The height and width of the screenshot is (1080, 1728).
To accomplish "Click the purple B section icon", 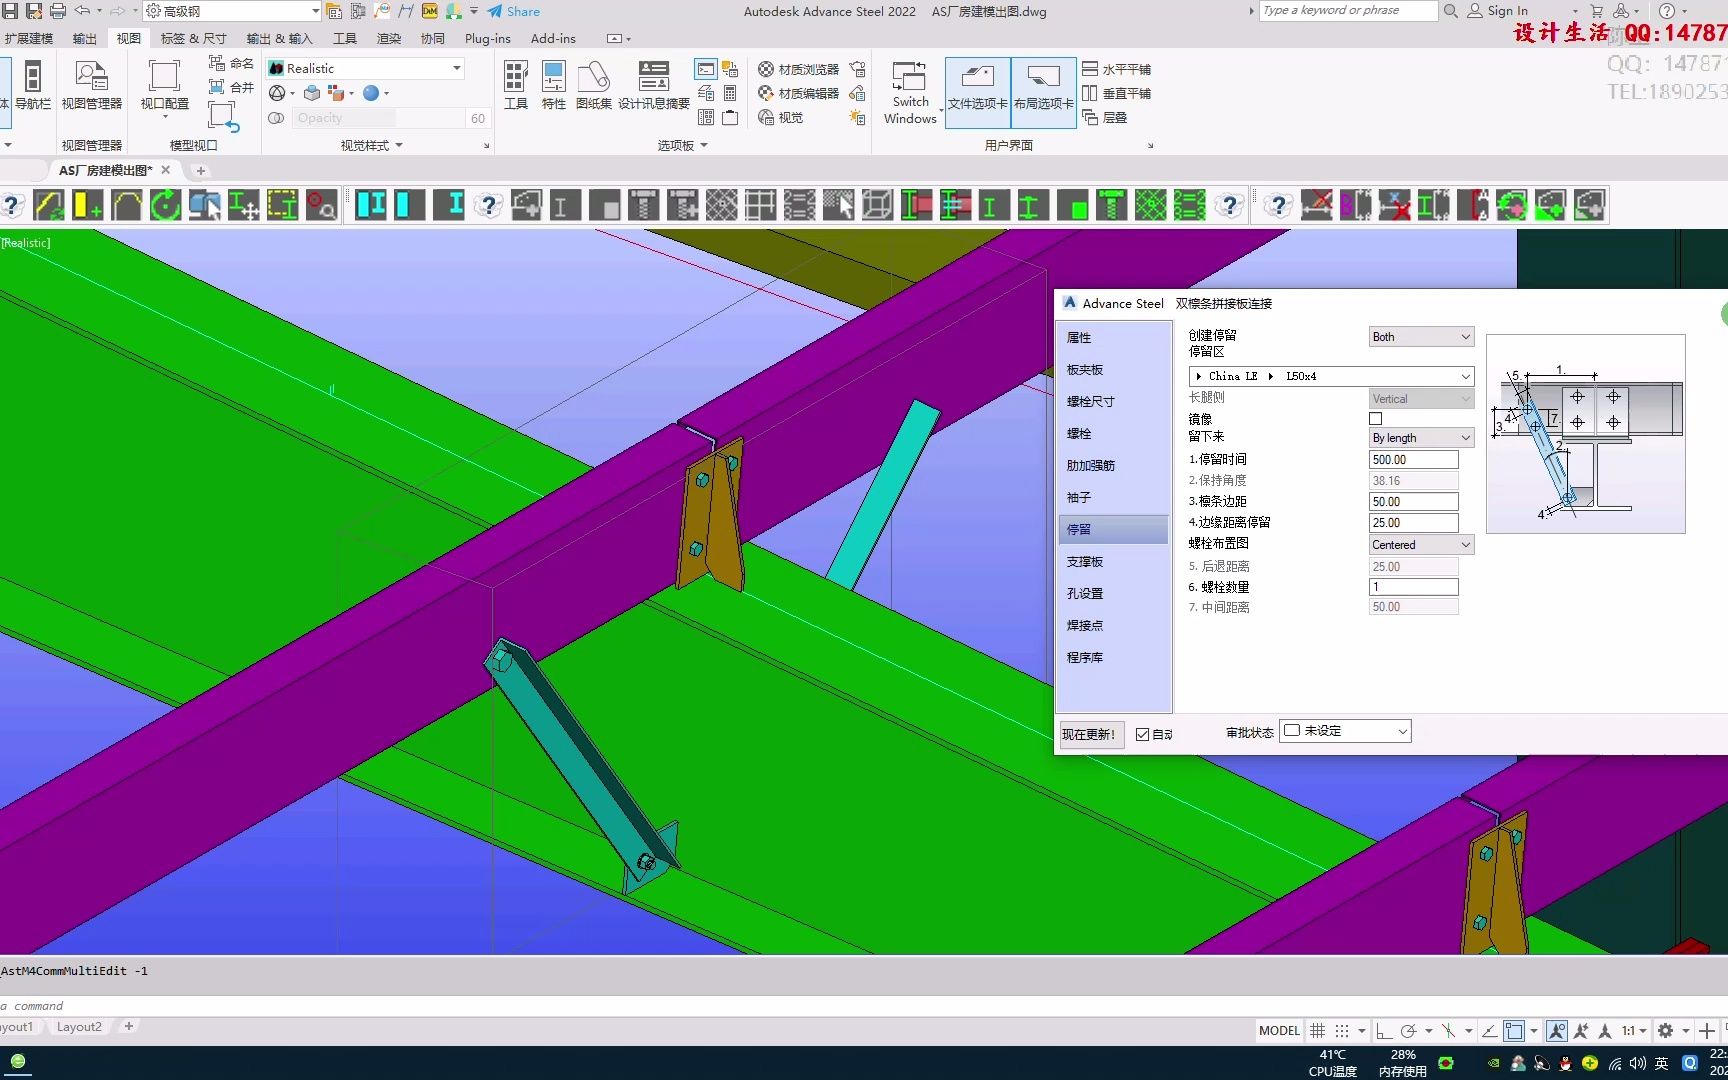I will 1356,206.
